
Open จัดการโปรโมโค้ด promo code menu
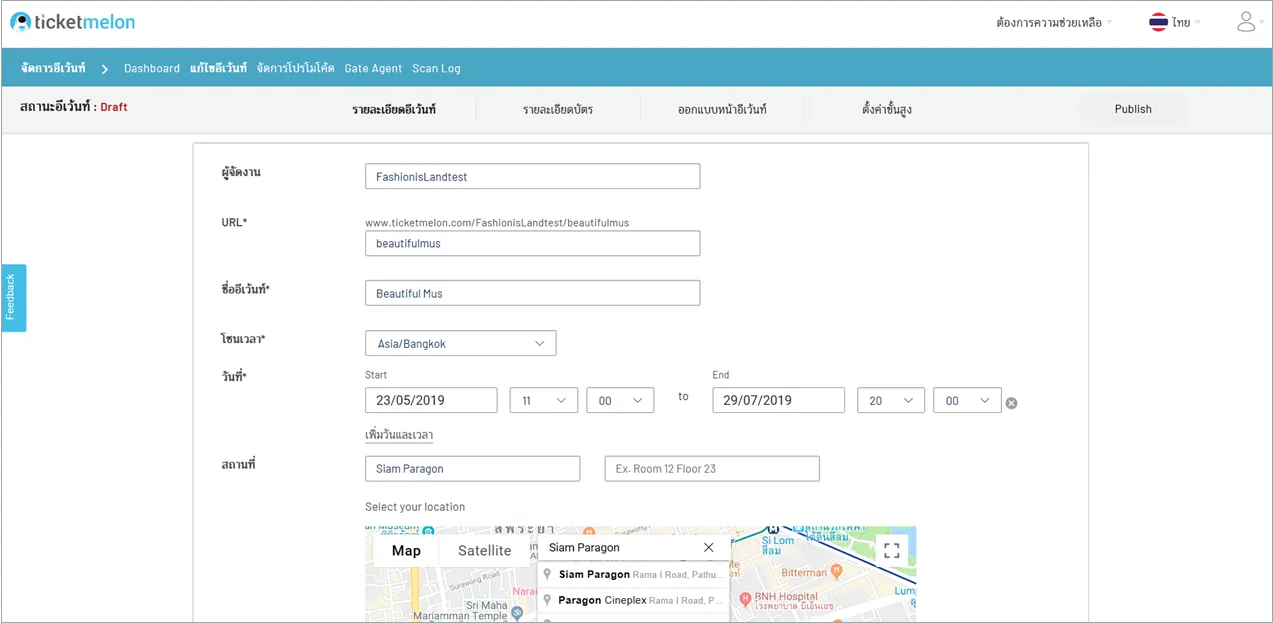(295, 68)
